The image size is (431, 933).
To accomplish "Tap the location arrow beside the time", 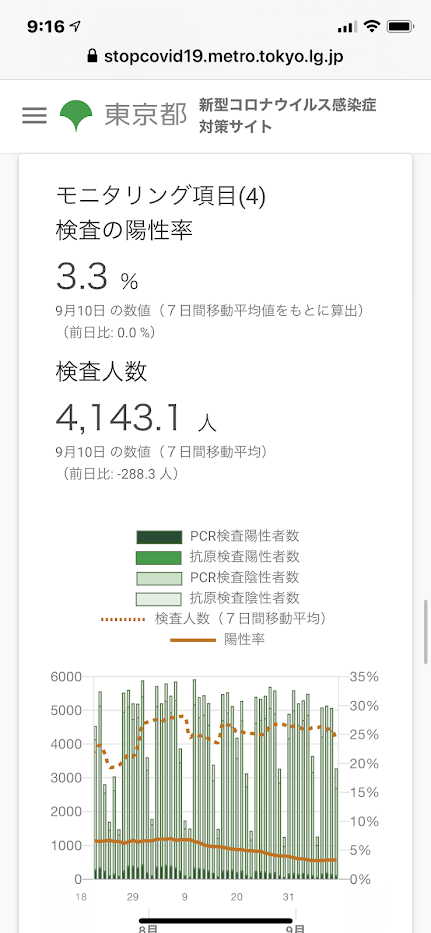I will tap(76, 27).
